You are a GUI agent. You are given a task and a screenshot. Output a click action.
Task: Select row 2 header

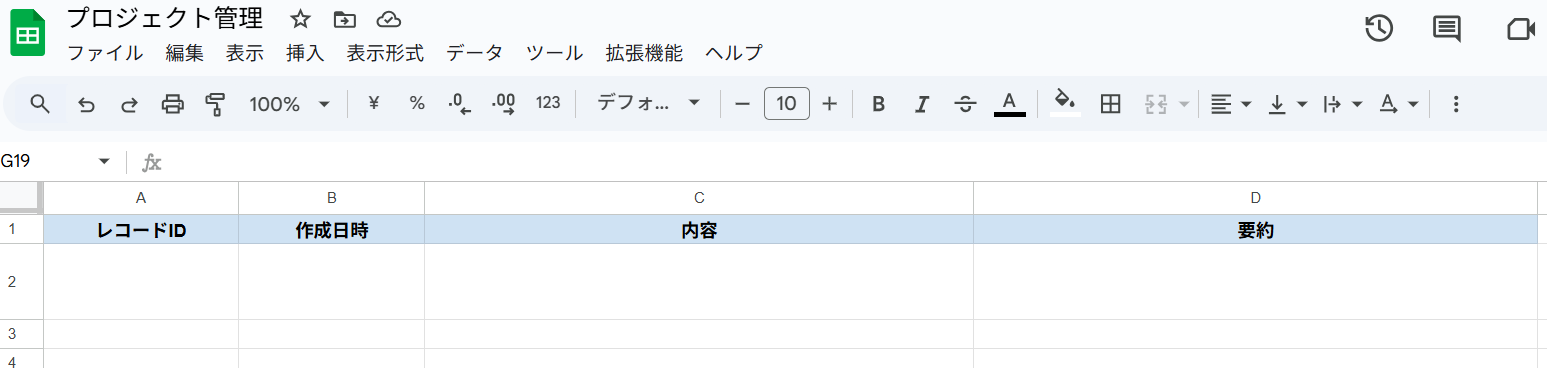[x=21, y=282]
